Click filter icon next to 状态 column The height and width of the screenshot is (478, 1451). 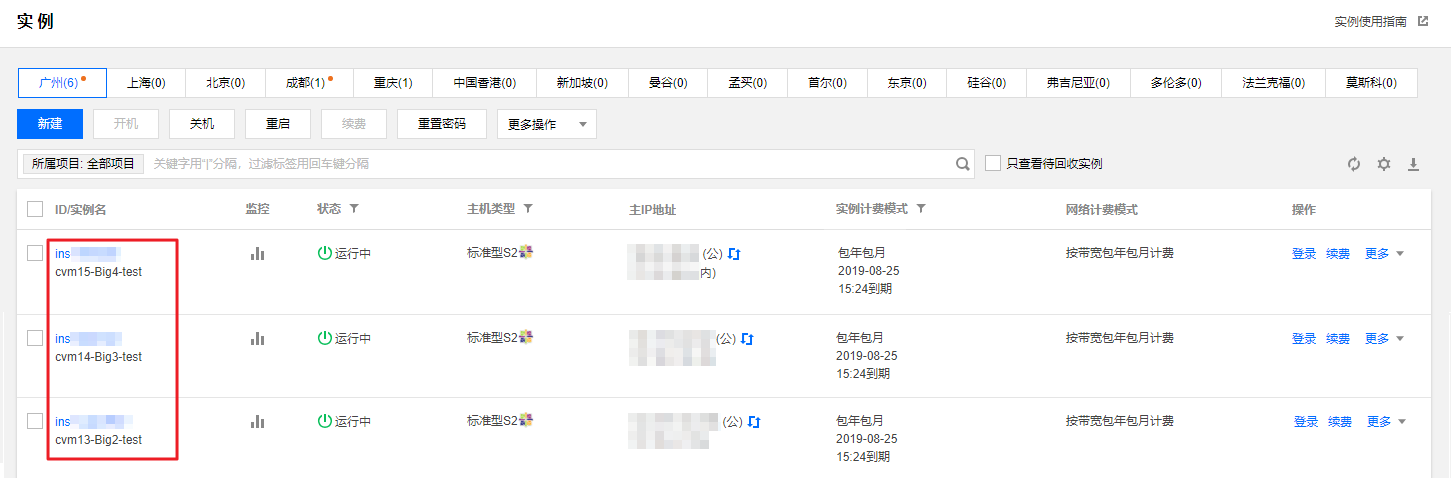[x=354, y=209]
